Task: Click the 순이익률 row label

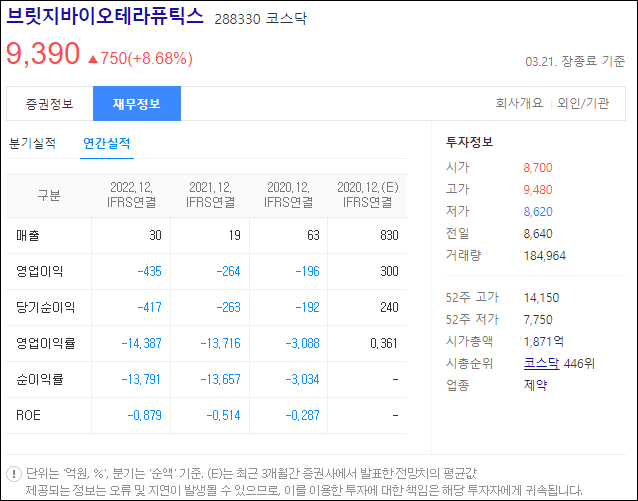Action: [x=39, y=379]
